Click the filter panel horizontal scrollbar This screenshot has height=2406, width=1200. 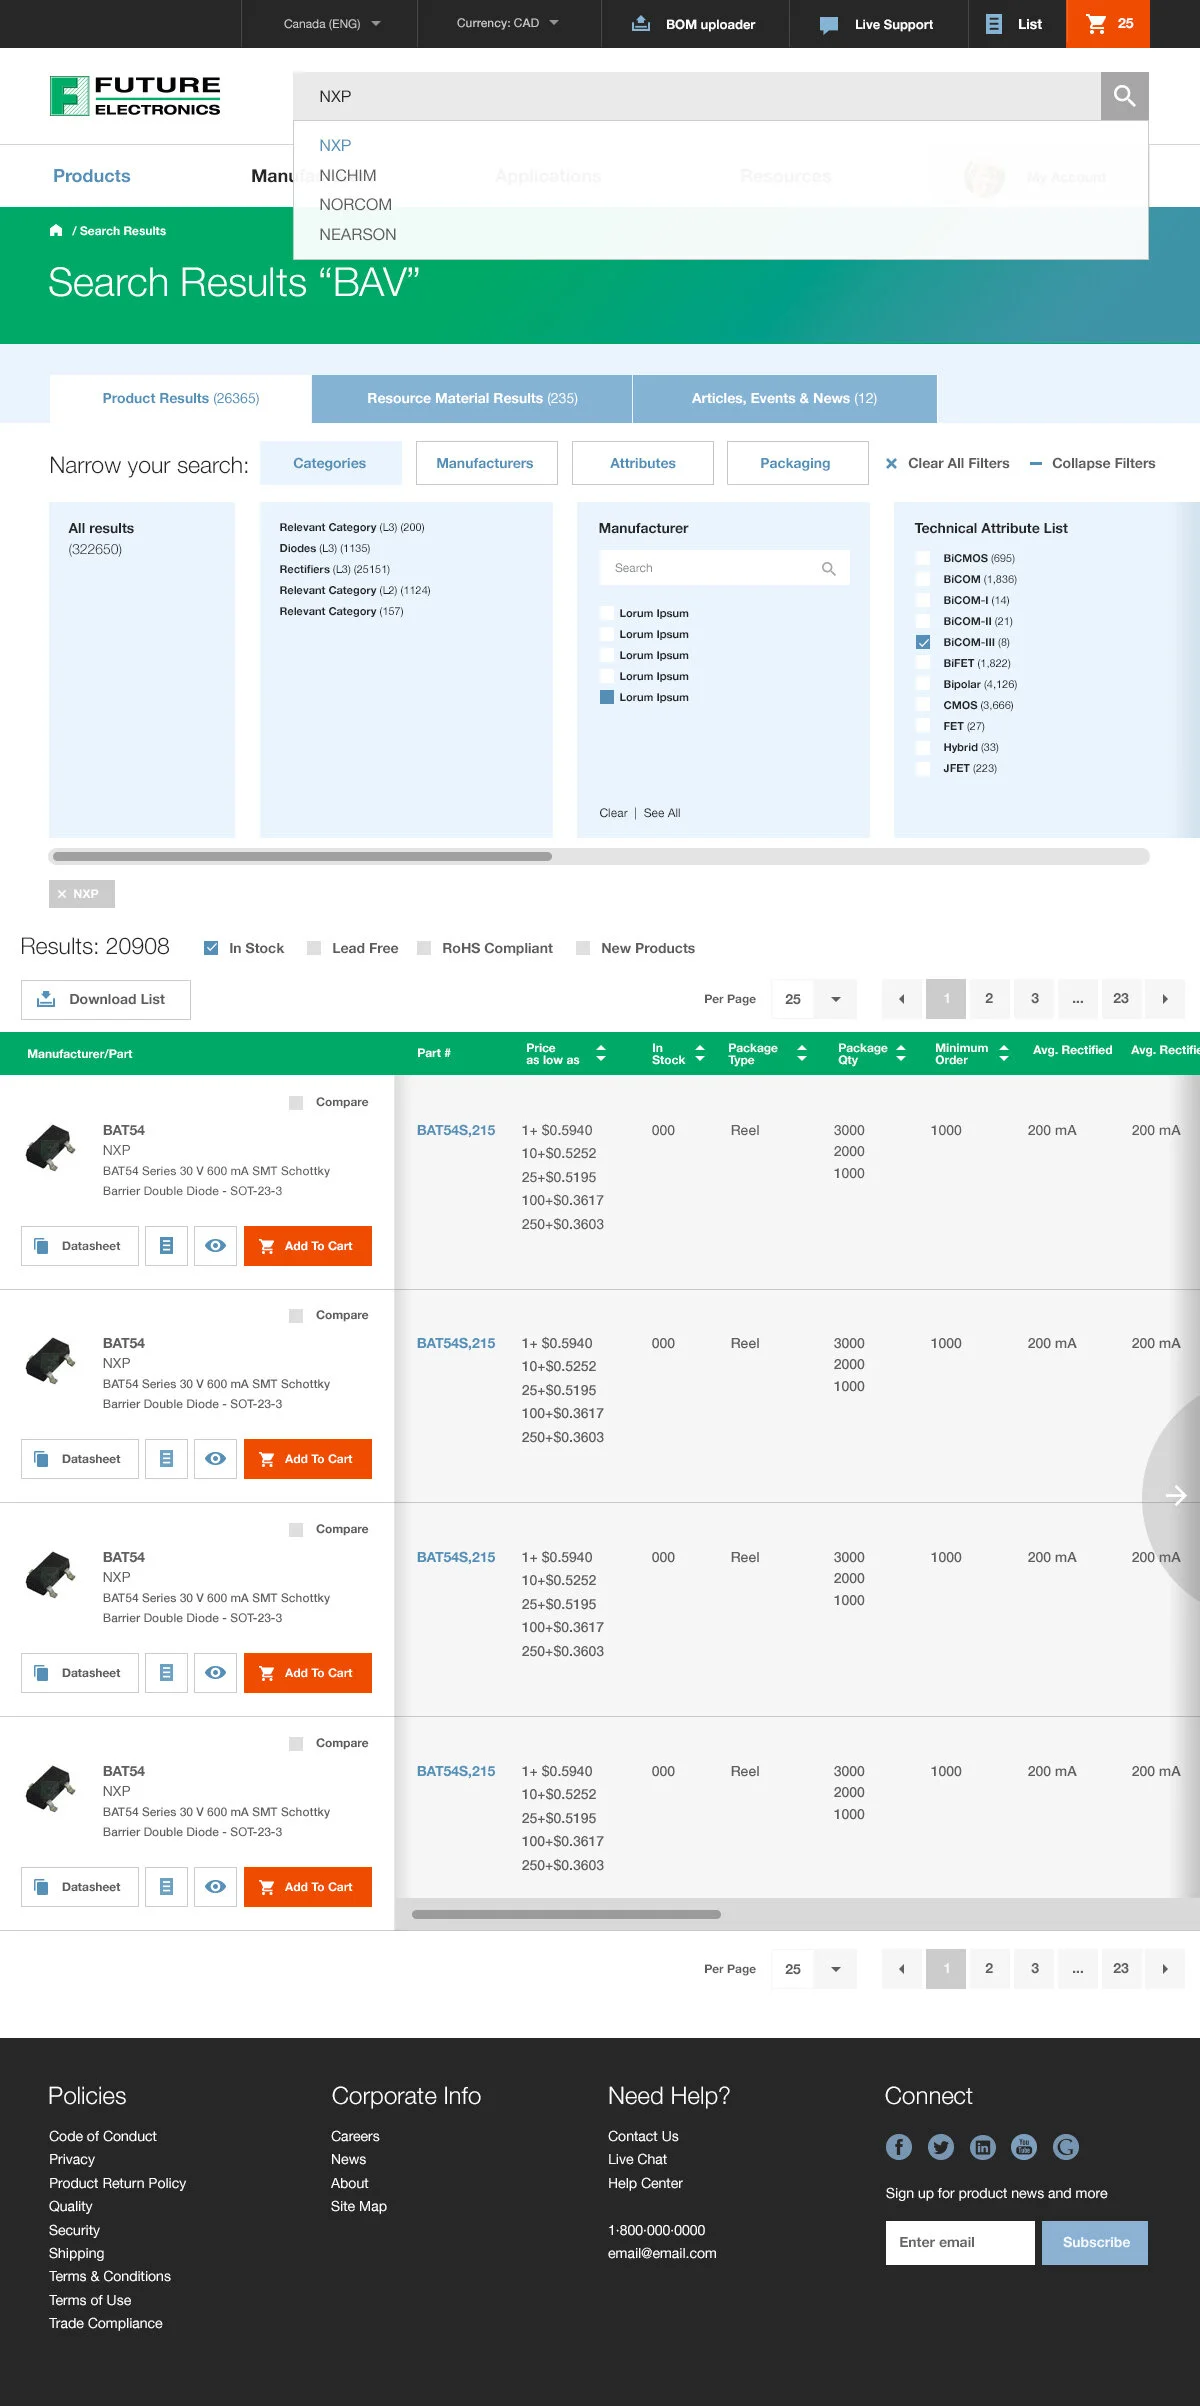(x=303, y=856)
